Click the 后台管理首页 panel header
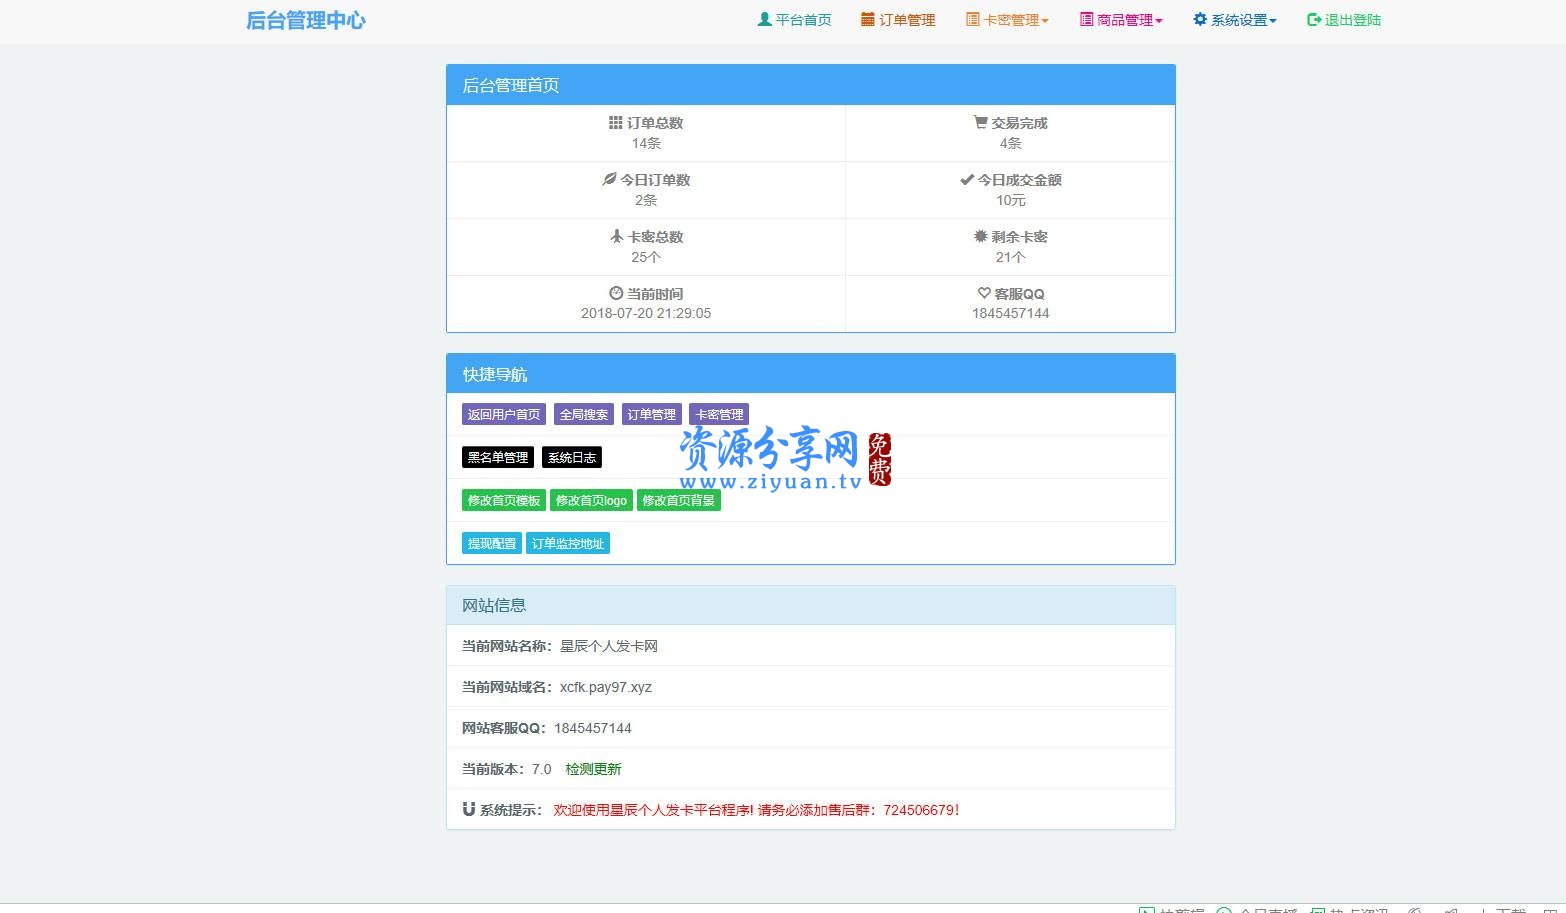The height and width of the screenshot is (913, 1566). (x=811, y=85)
